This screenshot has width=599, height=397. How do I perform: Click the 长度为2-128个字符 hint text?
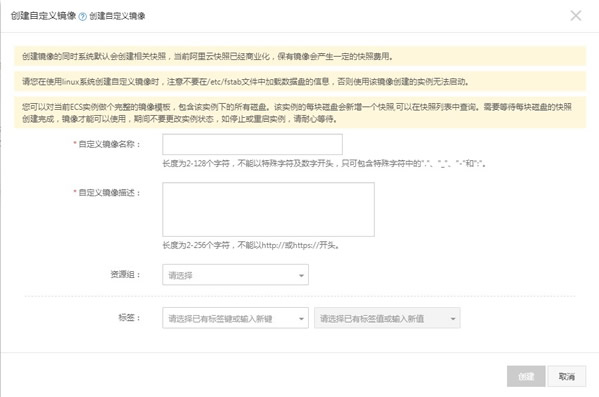[x=325, y=164]
